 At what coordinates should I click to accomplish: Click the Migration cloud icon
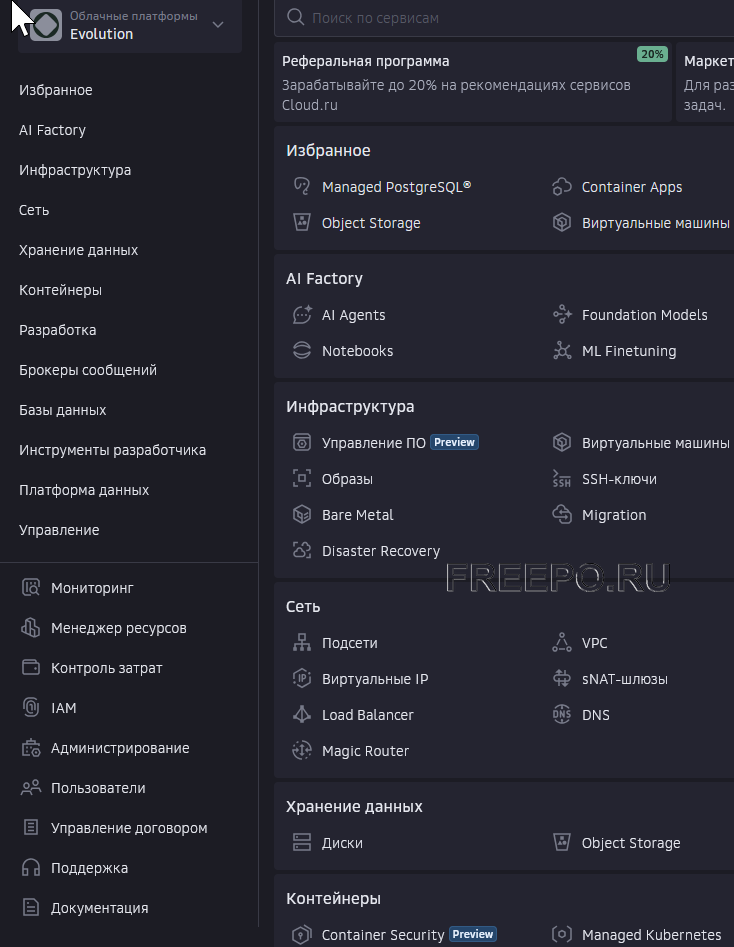pyautogui.click(x=562, y=515)
